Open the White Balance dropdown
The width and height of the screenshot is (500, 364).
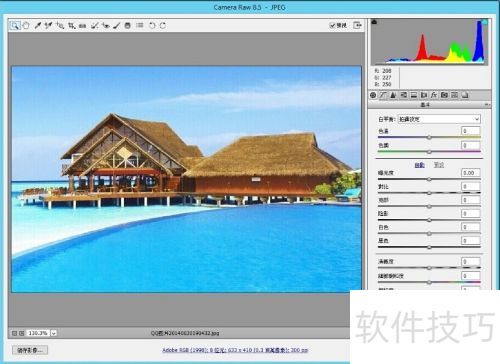[x=439, y=119]
